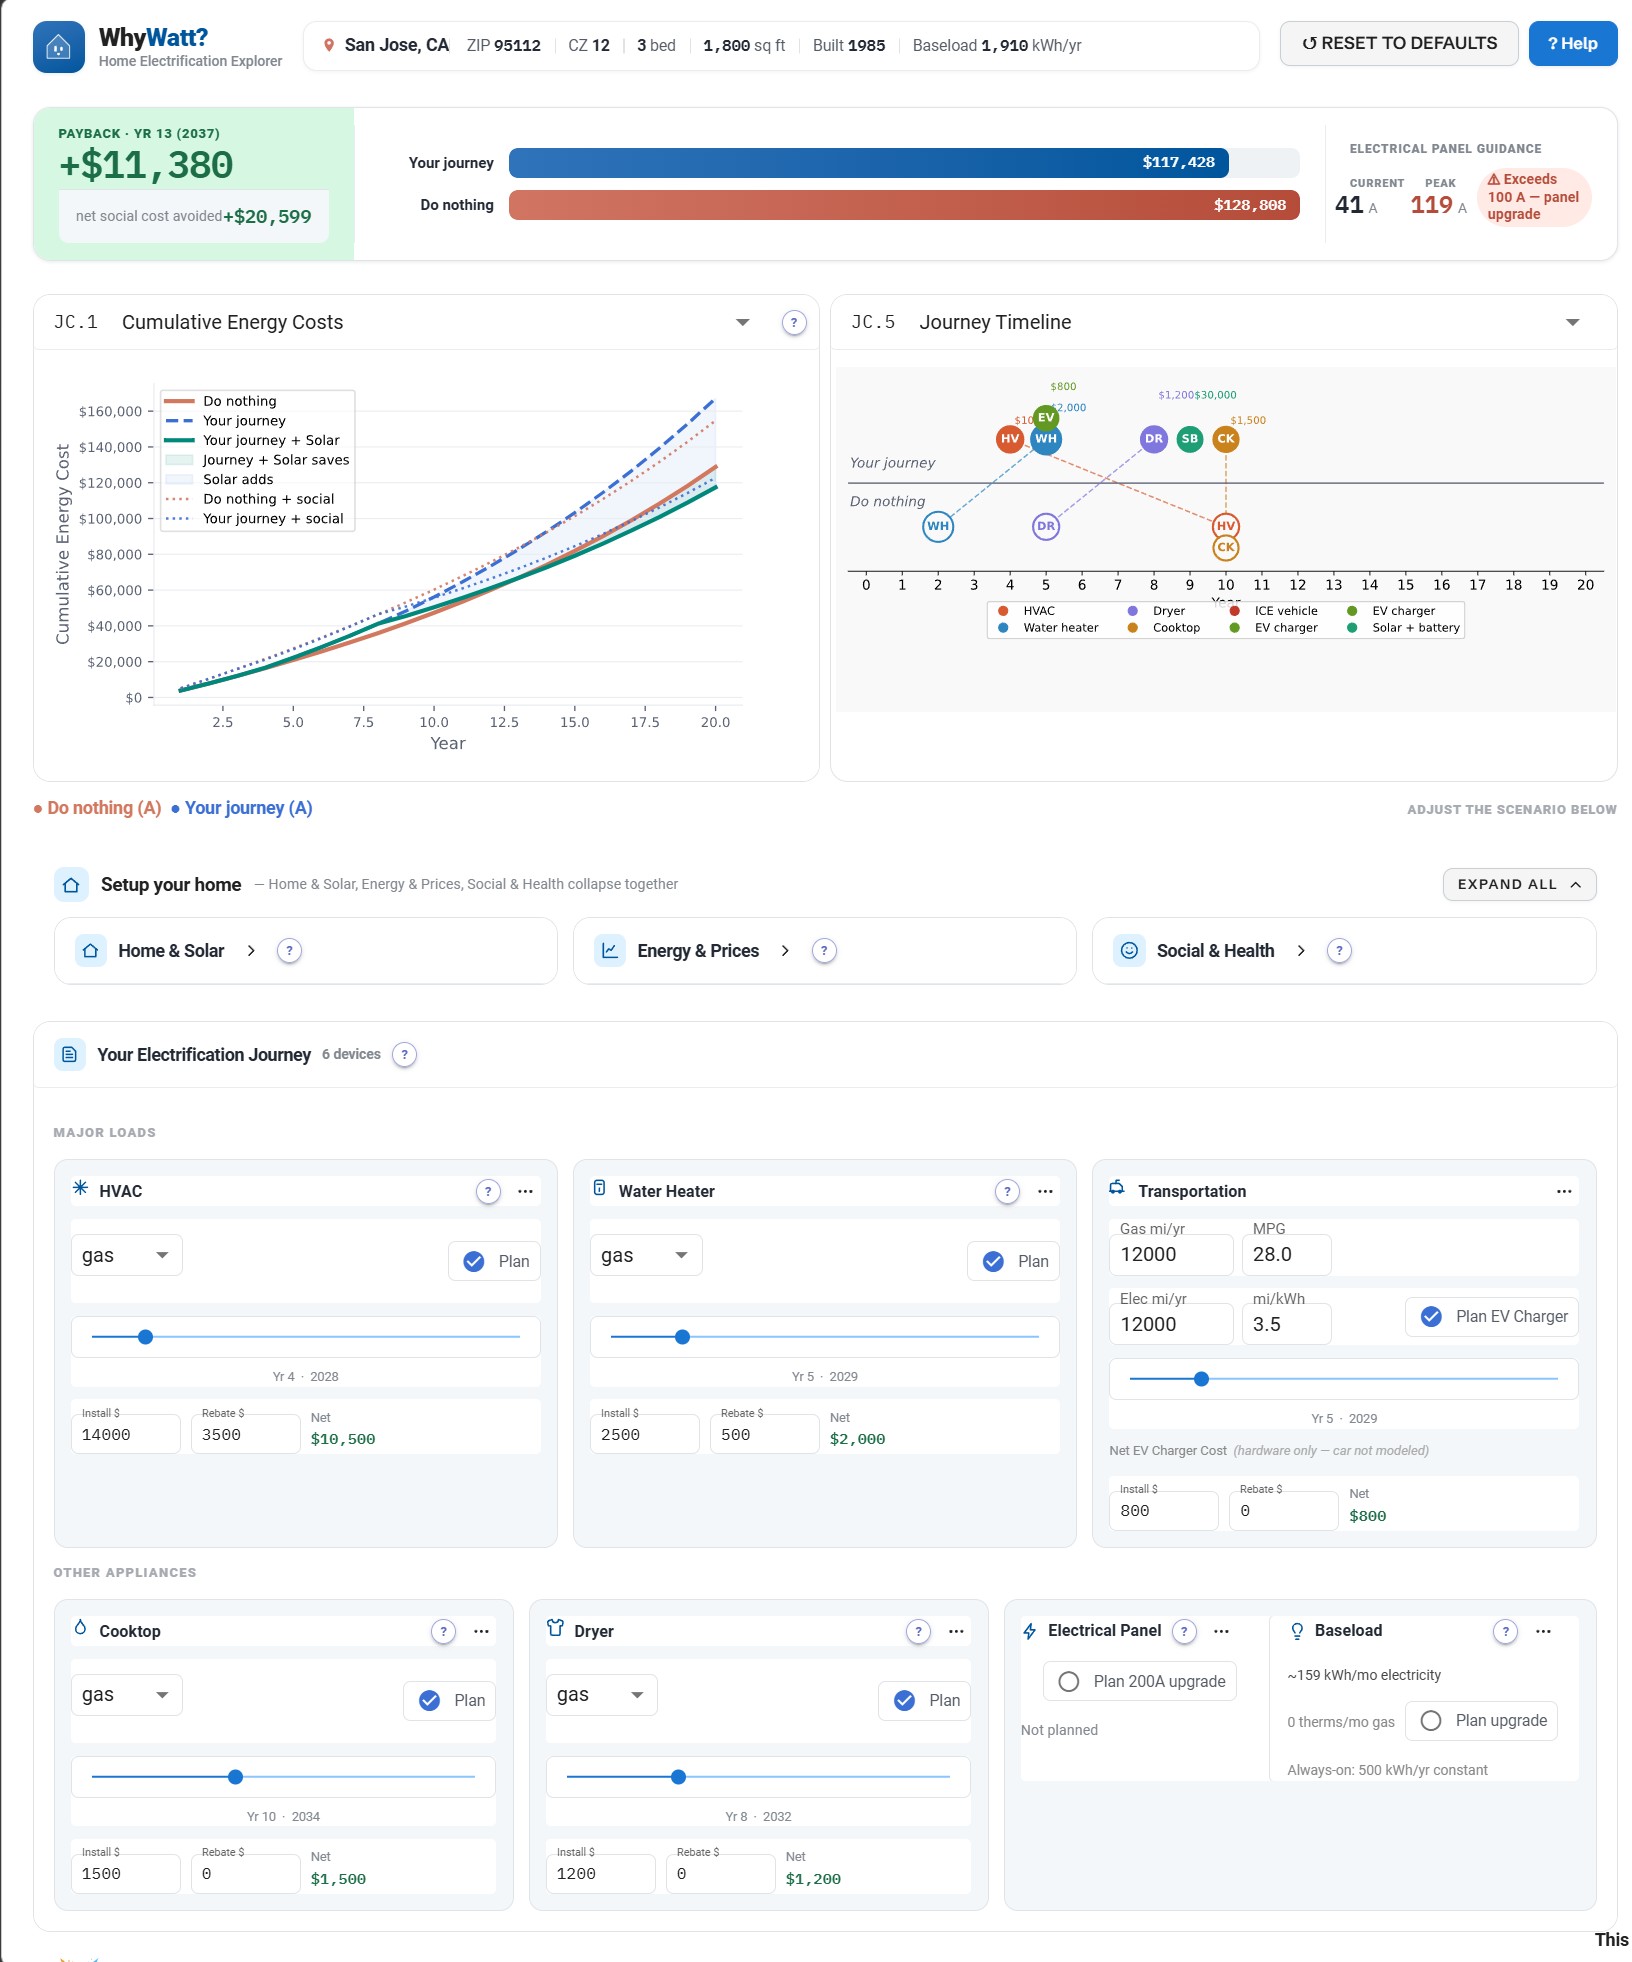
Task: Click the Water Heater Install $ field
Action: click(x=645, y=1434)
